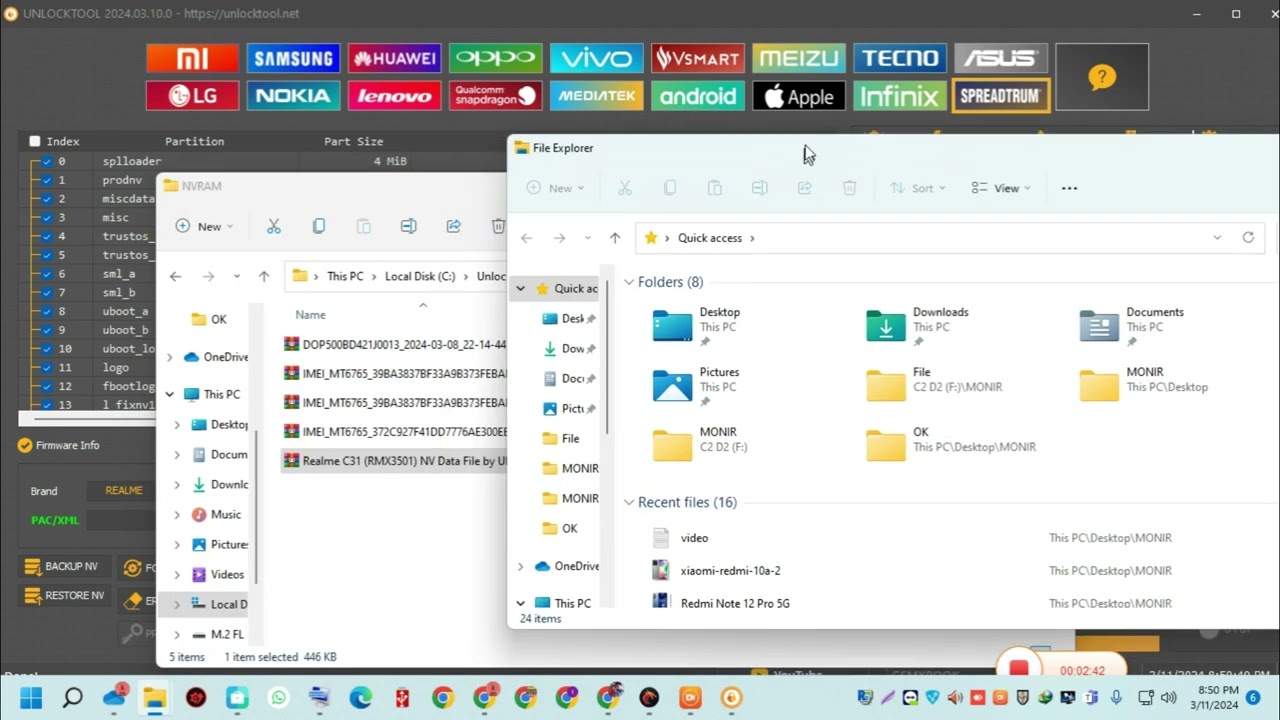The height and width of the screenshot is (720, 1280).
Task: Click the orange question mark help icon
Action: (1102, 76)
